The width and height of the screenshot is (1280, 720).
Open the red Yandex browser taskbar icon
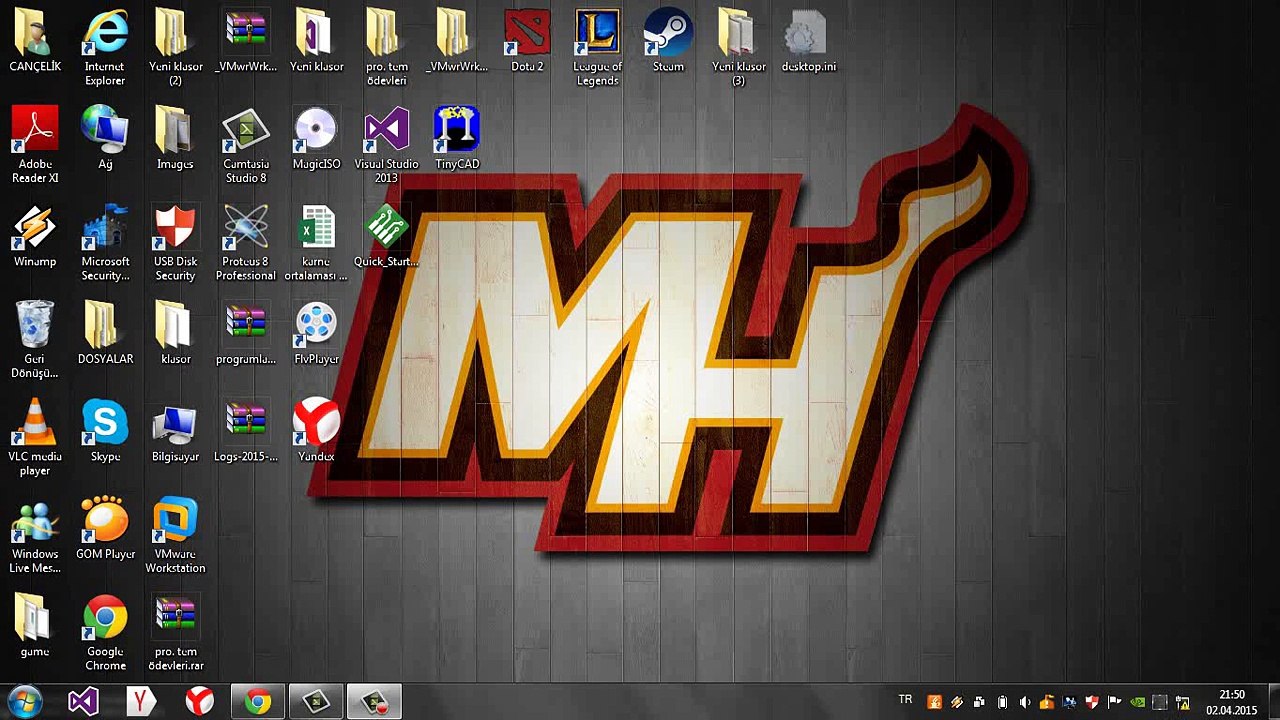coord(200,702)
